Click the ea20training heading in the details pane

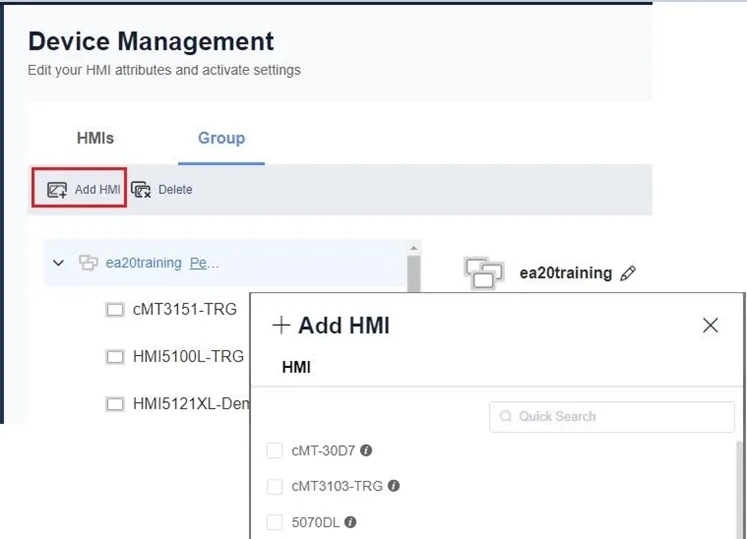[x=565, y=273]
